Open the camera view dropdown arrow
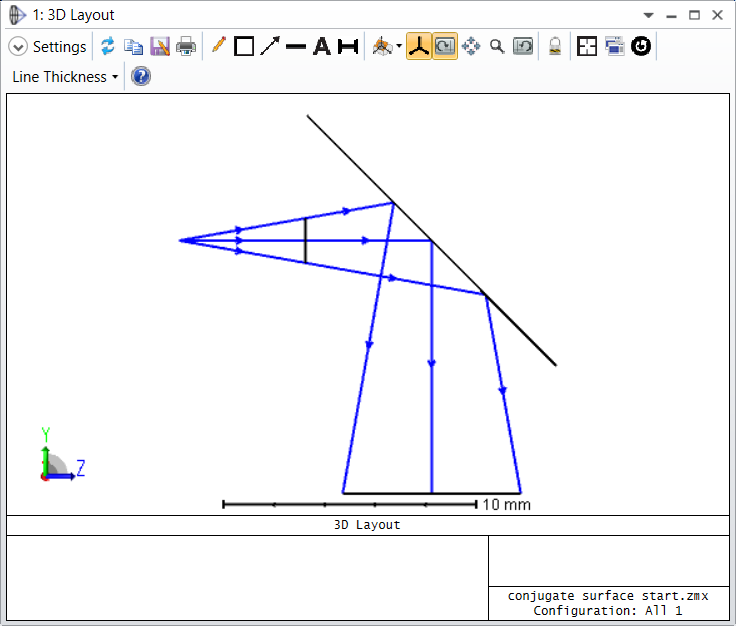Viewport: 736px width, 626px height. pos(399,46)
